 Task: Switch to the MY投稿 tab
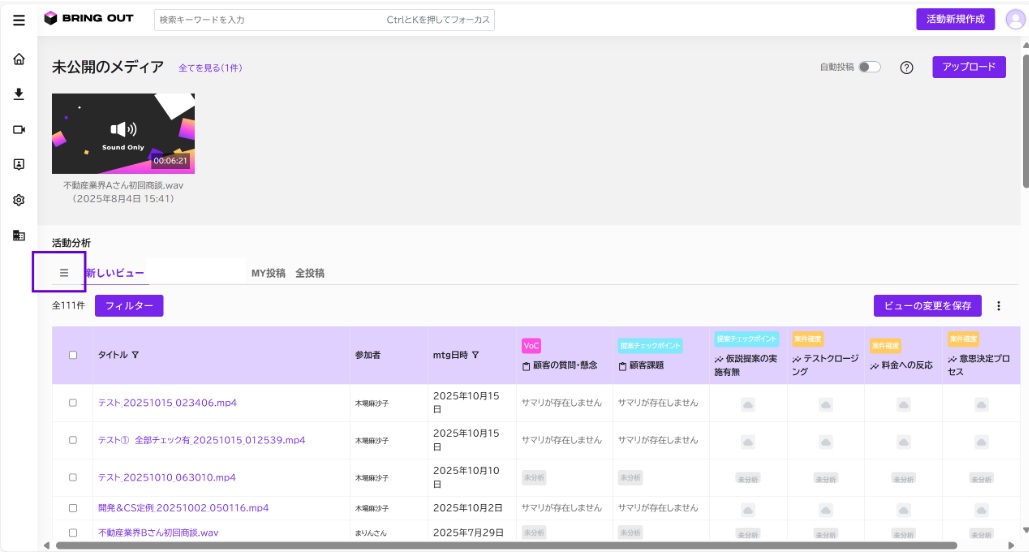tap(268, 273)
